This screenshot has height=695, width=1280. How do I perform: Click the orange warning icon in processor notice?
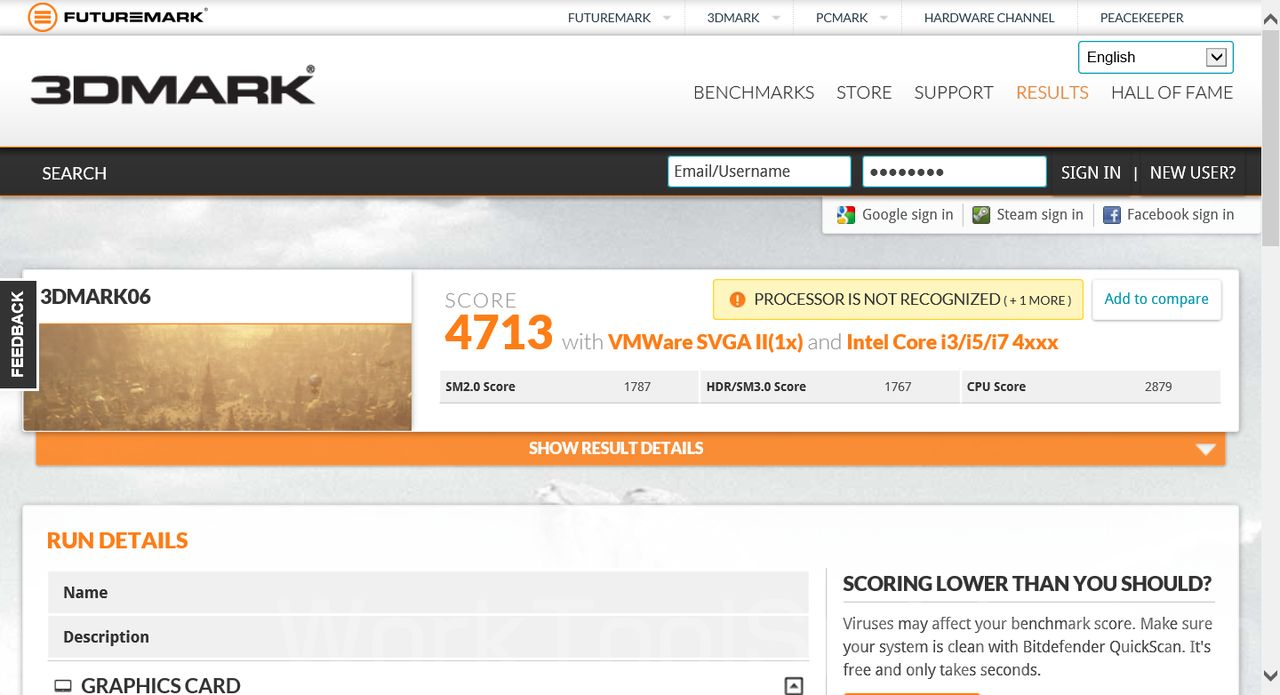[738, 299]
